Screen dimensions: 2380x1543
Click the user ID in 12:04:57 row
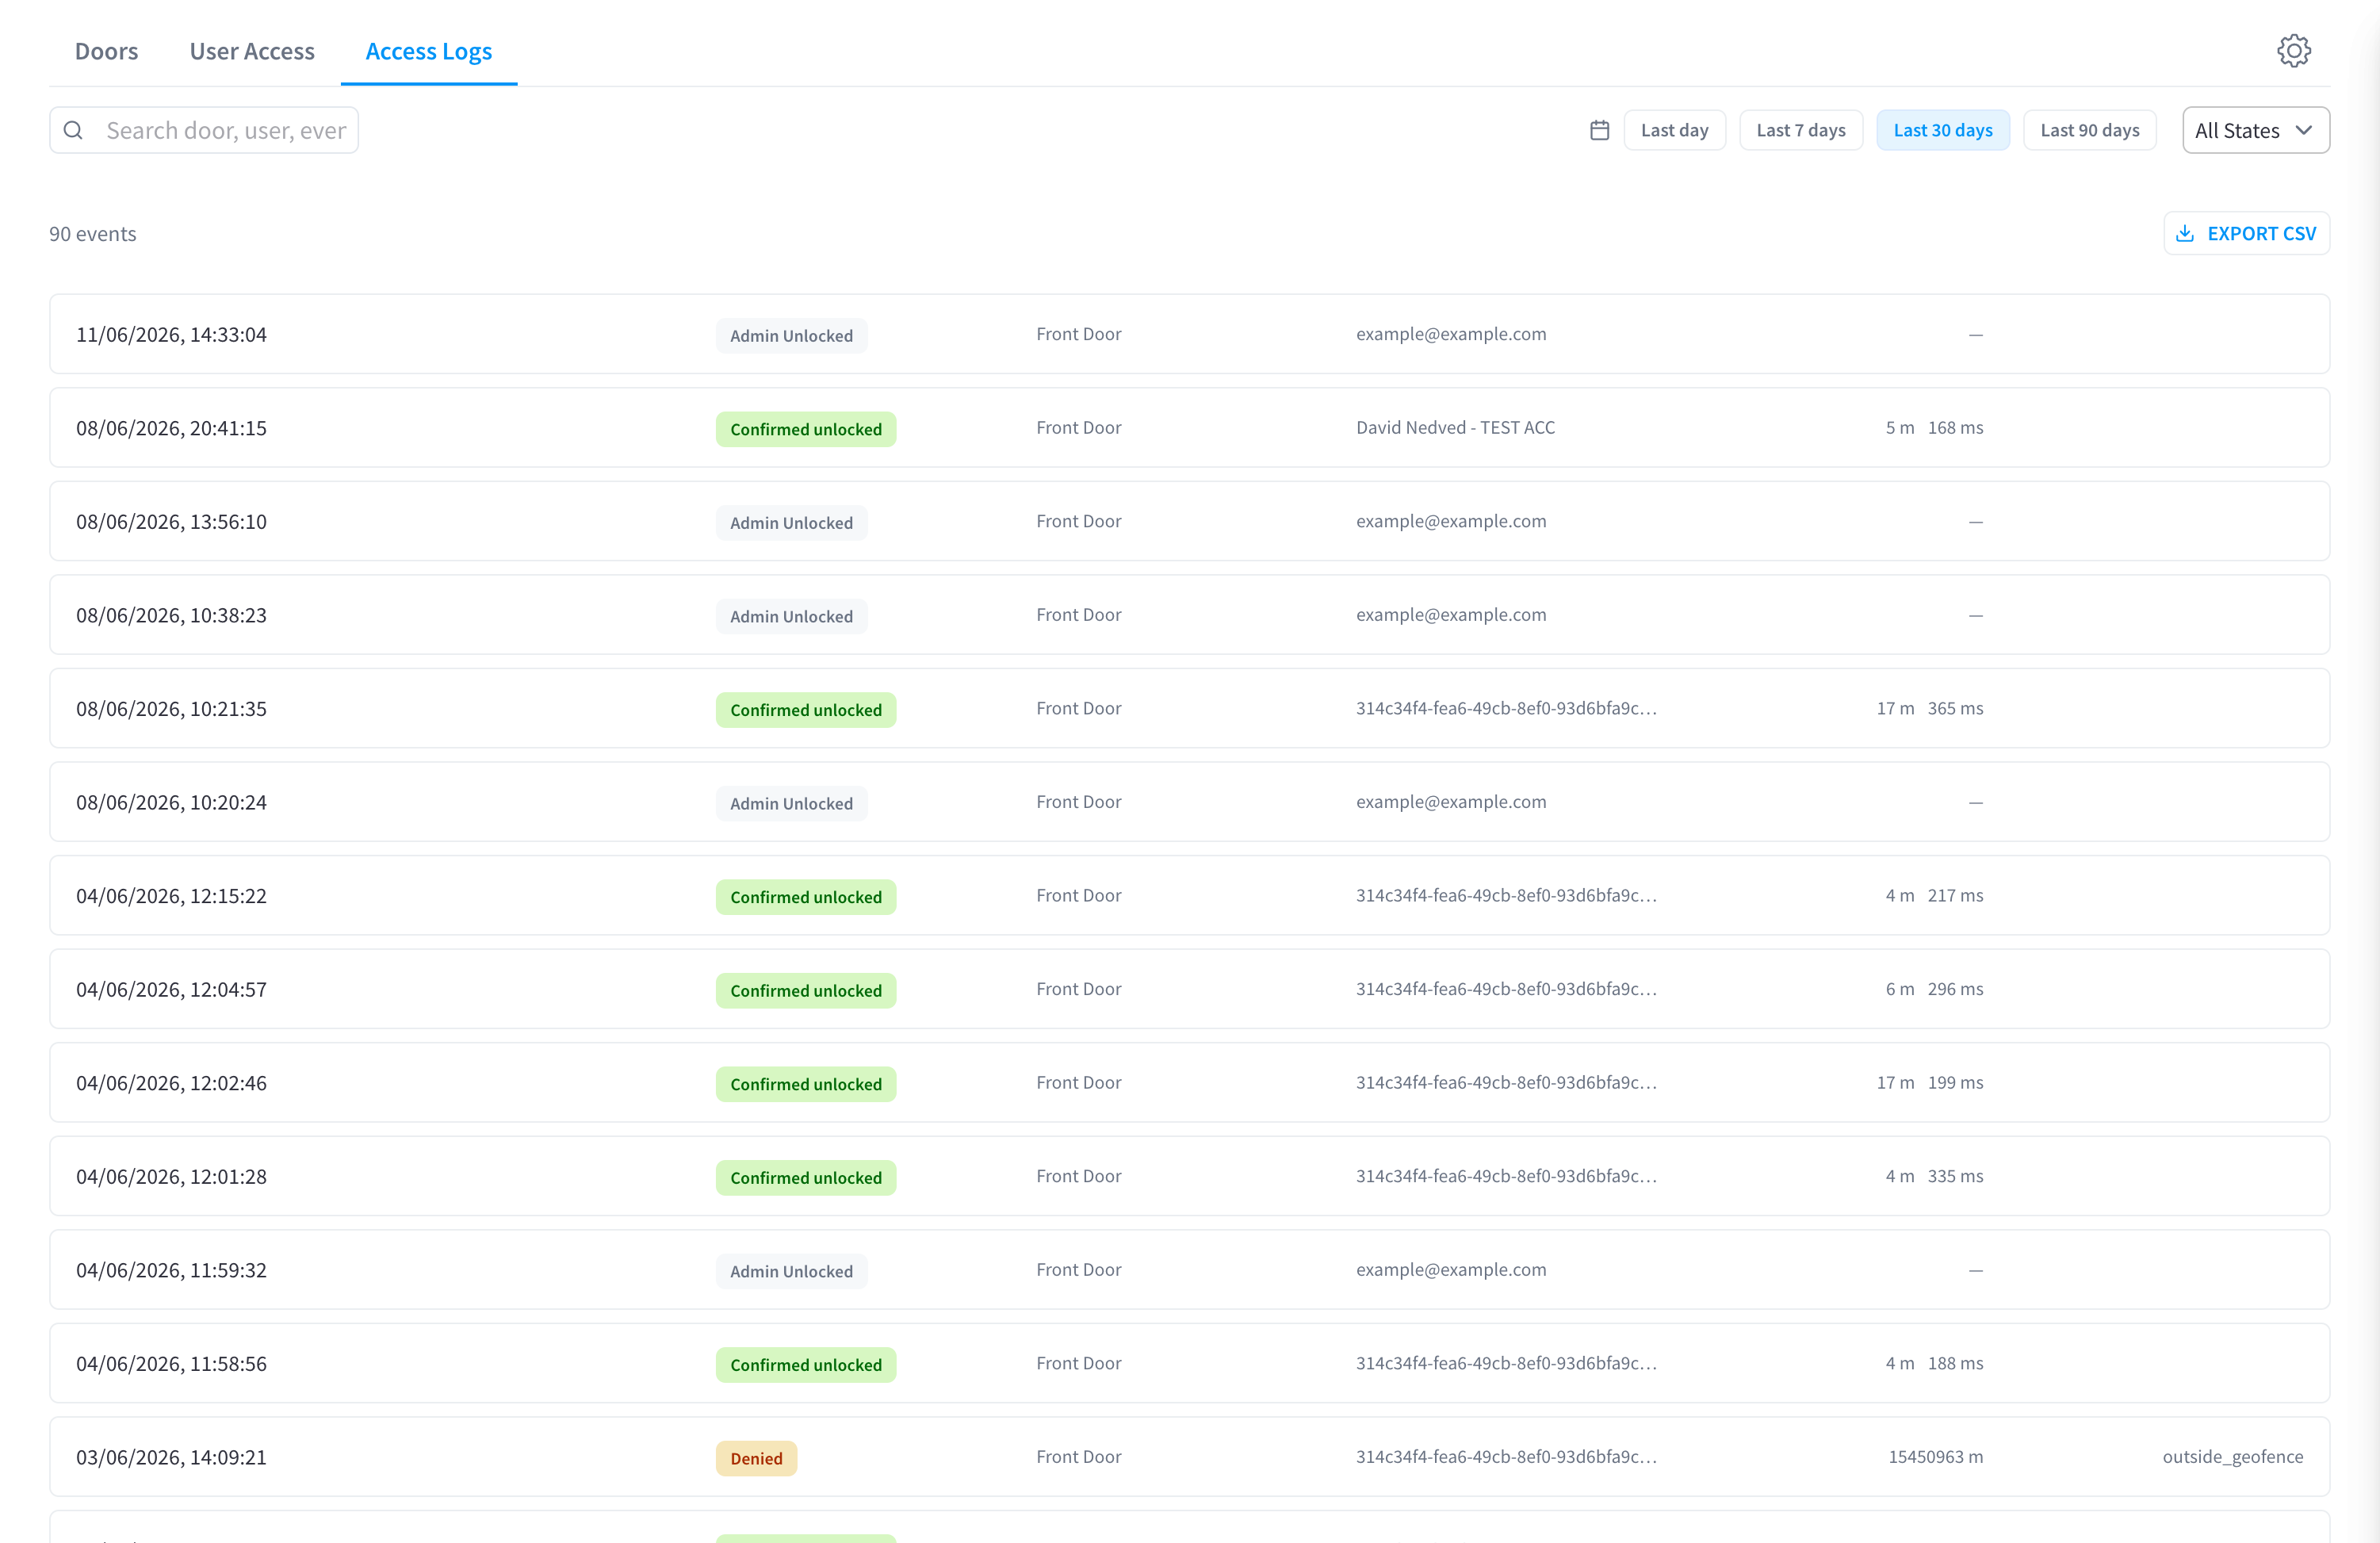point(1506,989)
